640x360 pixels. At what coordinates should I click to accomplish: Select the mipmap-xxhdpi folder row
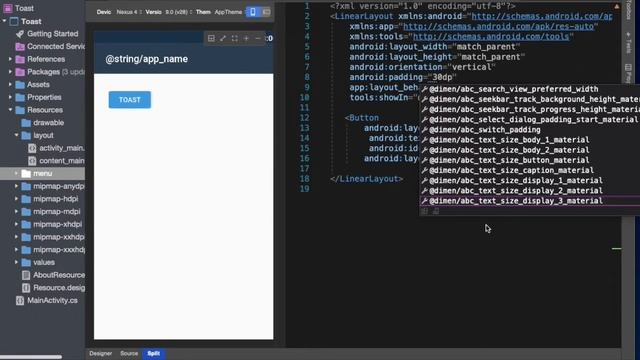(42, 237)
